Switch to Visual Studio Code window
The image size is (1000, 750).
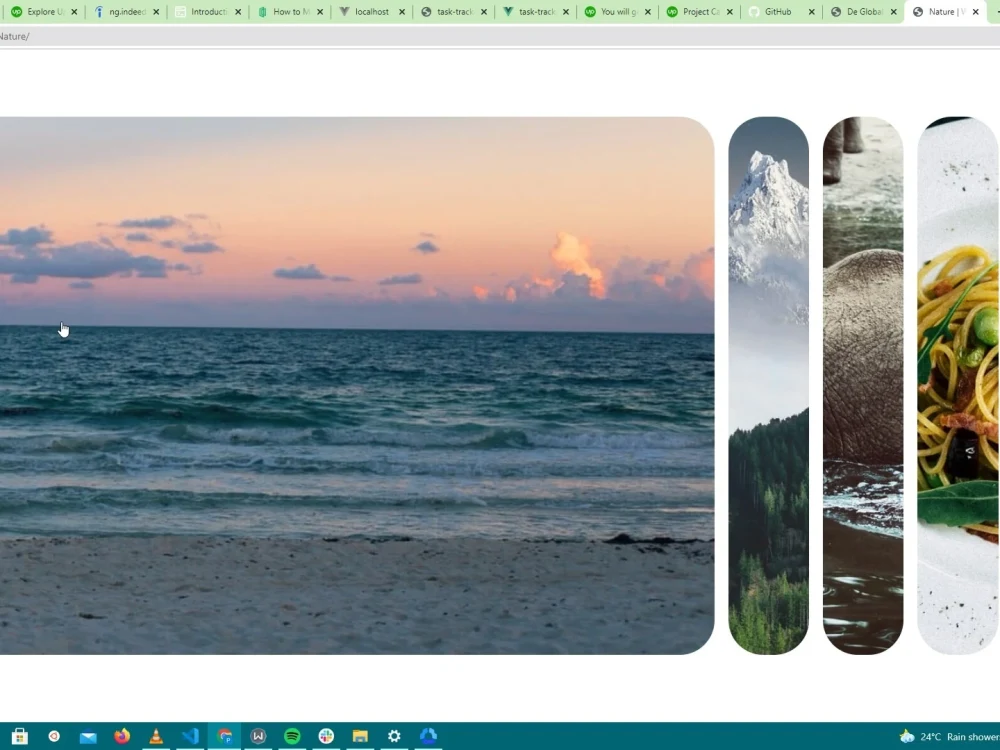190,736
